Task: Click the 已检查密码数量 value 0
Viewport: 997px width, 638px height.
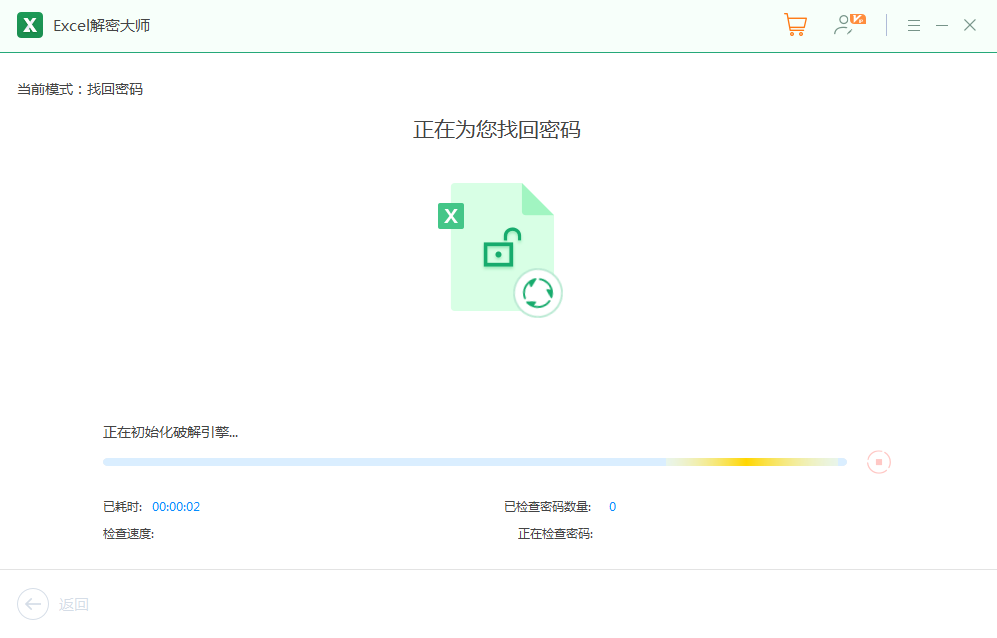Action: click(612, 507)
